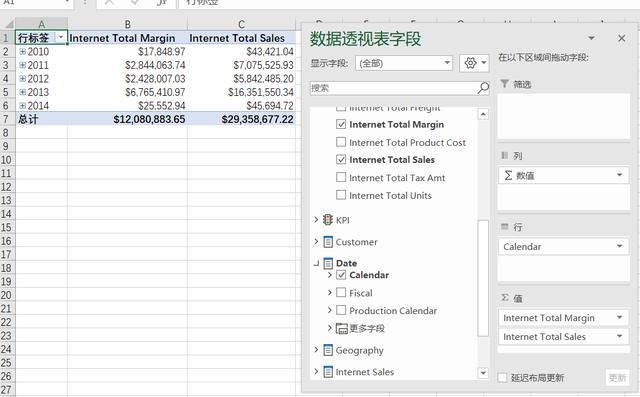Click the 更新 button

click(617, 377)
